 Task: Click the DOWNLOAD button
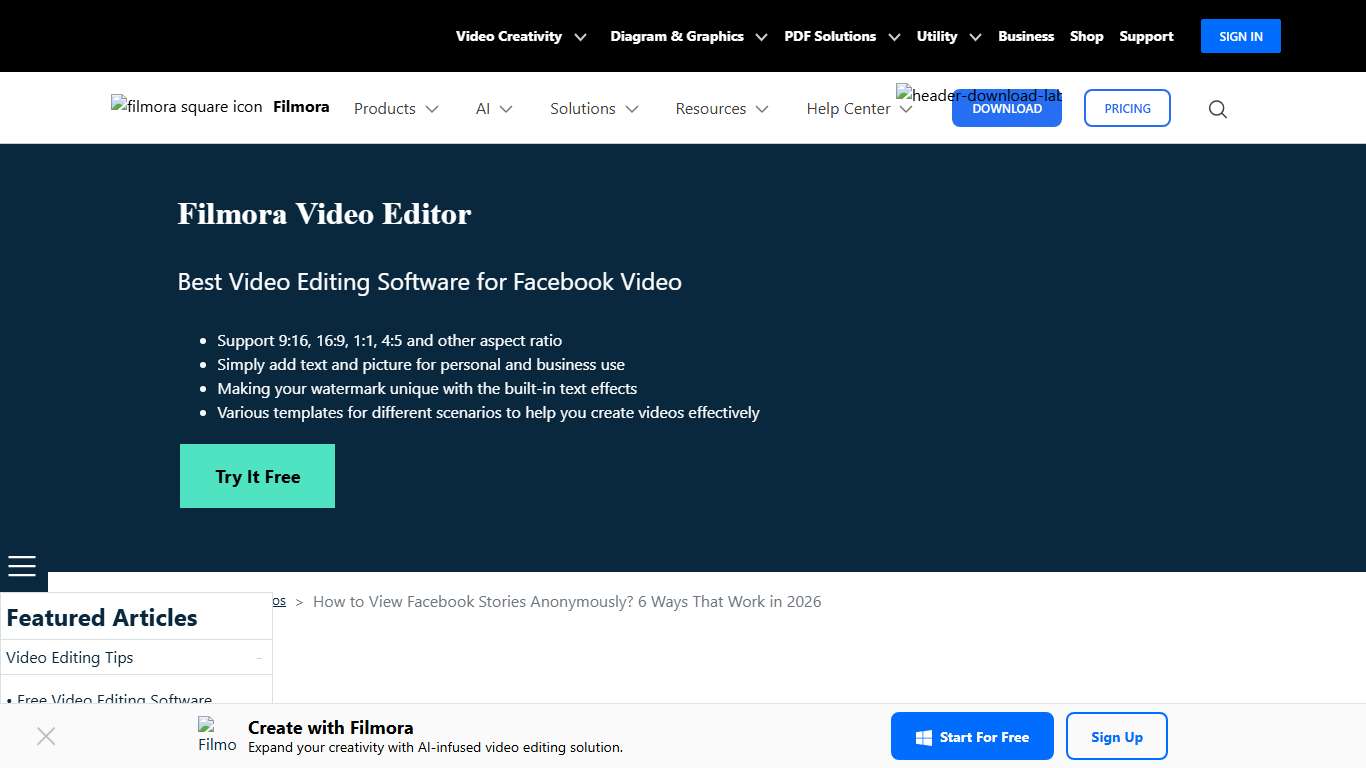pos(1007,108)
